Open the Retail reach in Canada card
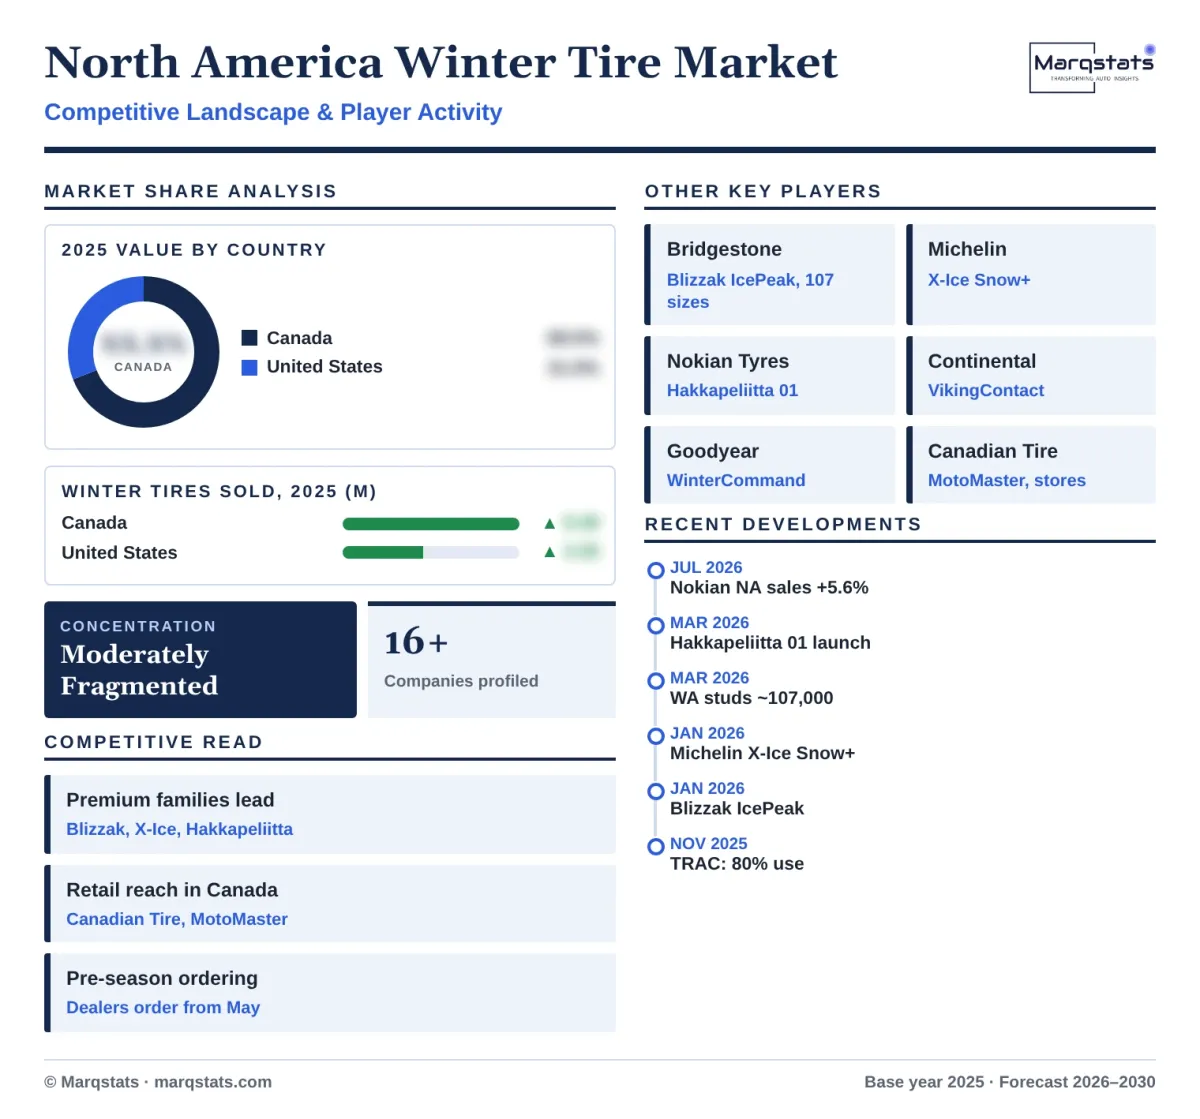The width and height of the screenshot is (1200, 1119). 330,904
